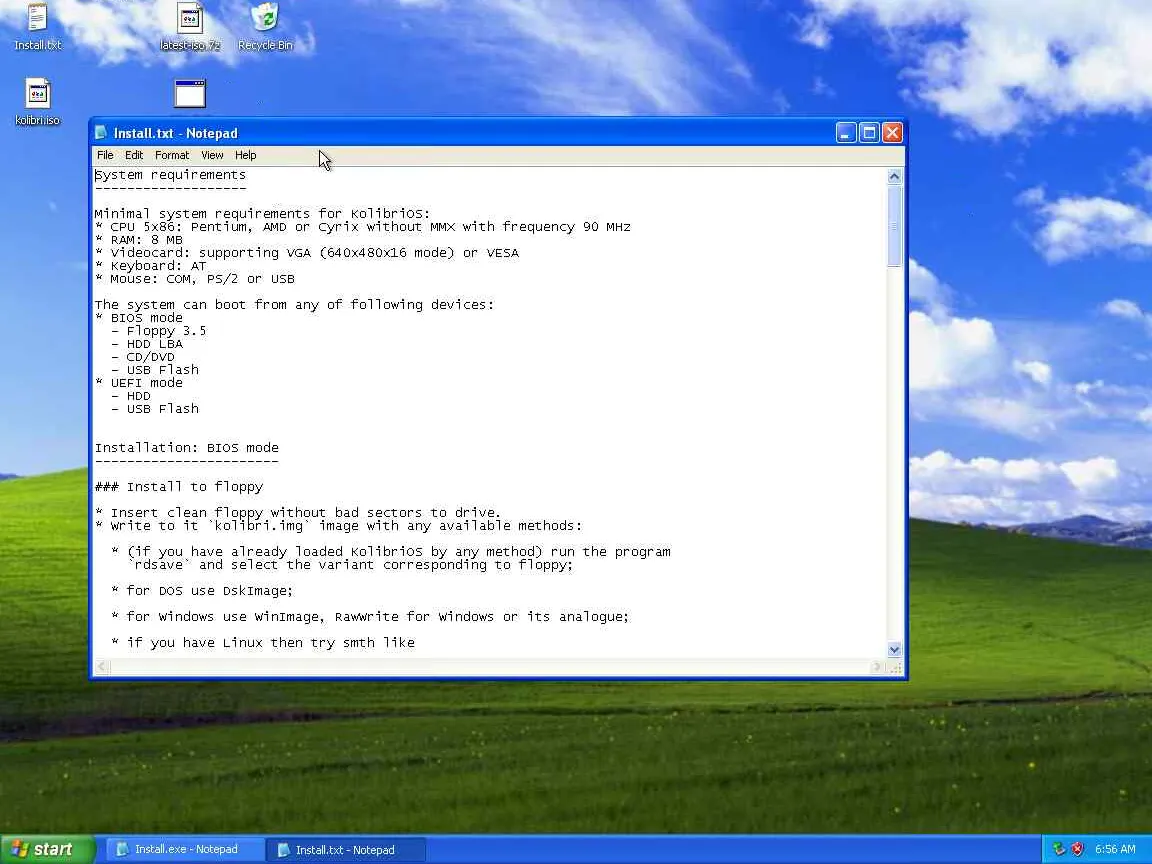Click the '### Install to floppy' line
The width and height of the screenshot is (1152, 864).
click(179, 486)
